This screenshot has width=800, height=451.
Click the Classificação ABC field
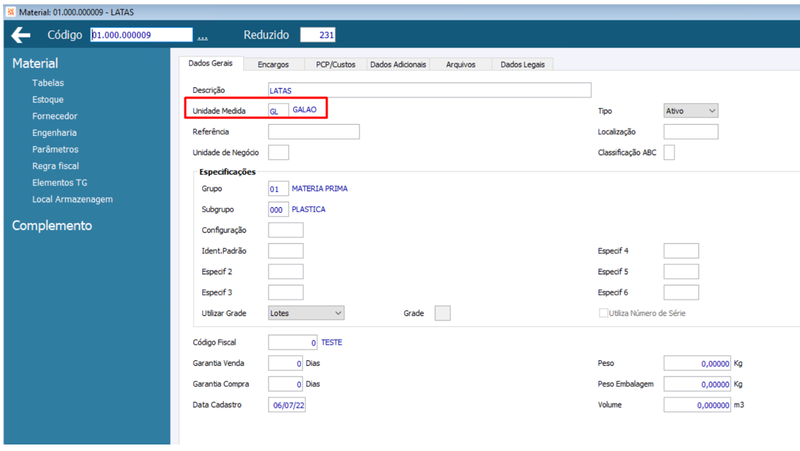click(x=669, y=152)
